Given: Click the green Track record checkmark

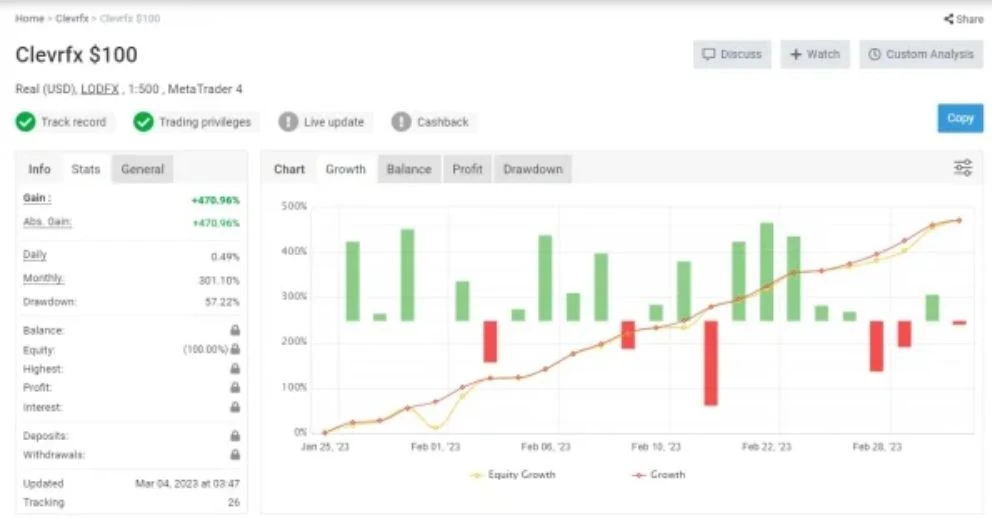Looking at the screenshot, I should pyautogui.click(x=25, y=121).
